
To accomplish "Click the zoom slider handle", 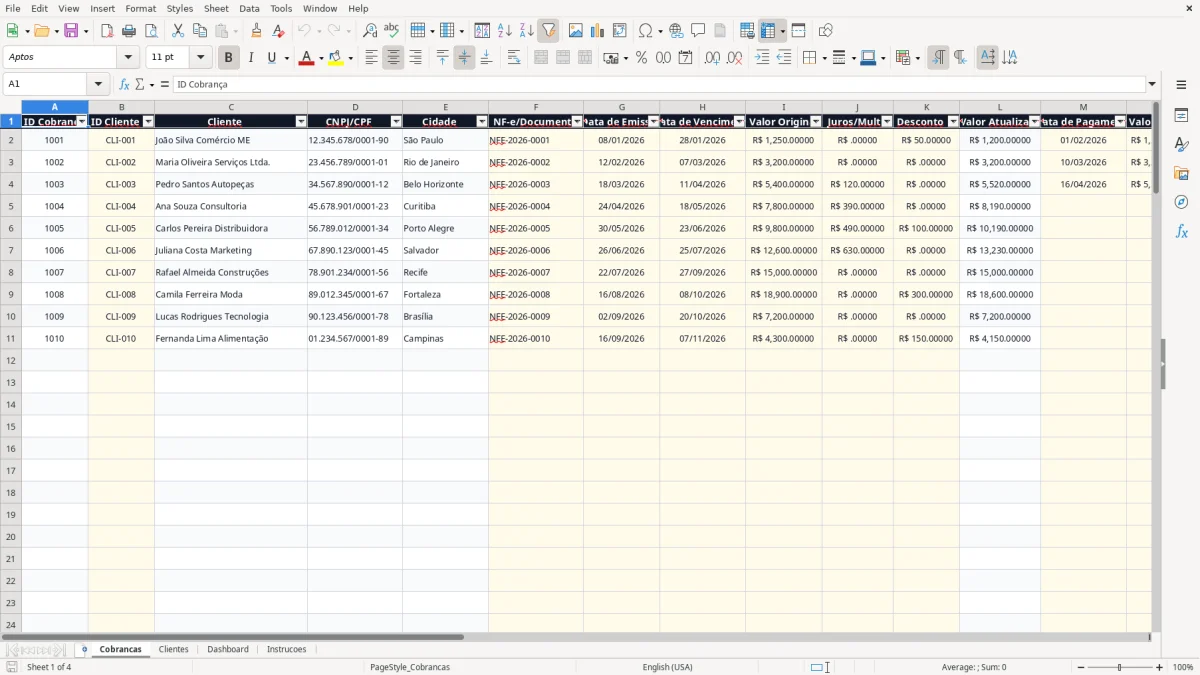I will point(1119,667).
